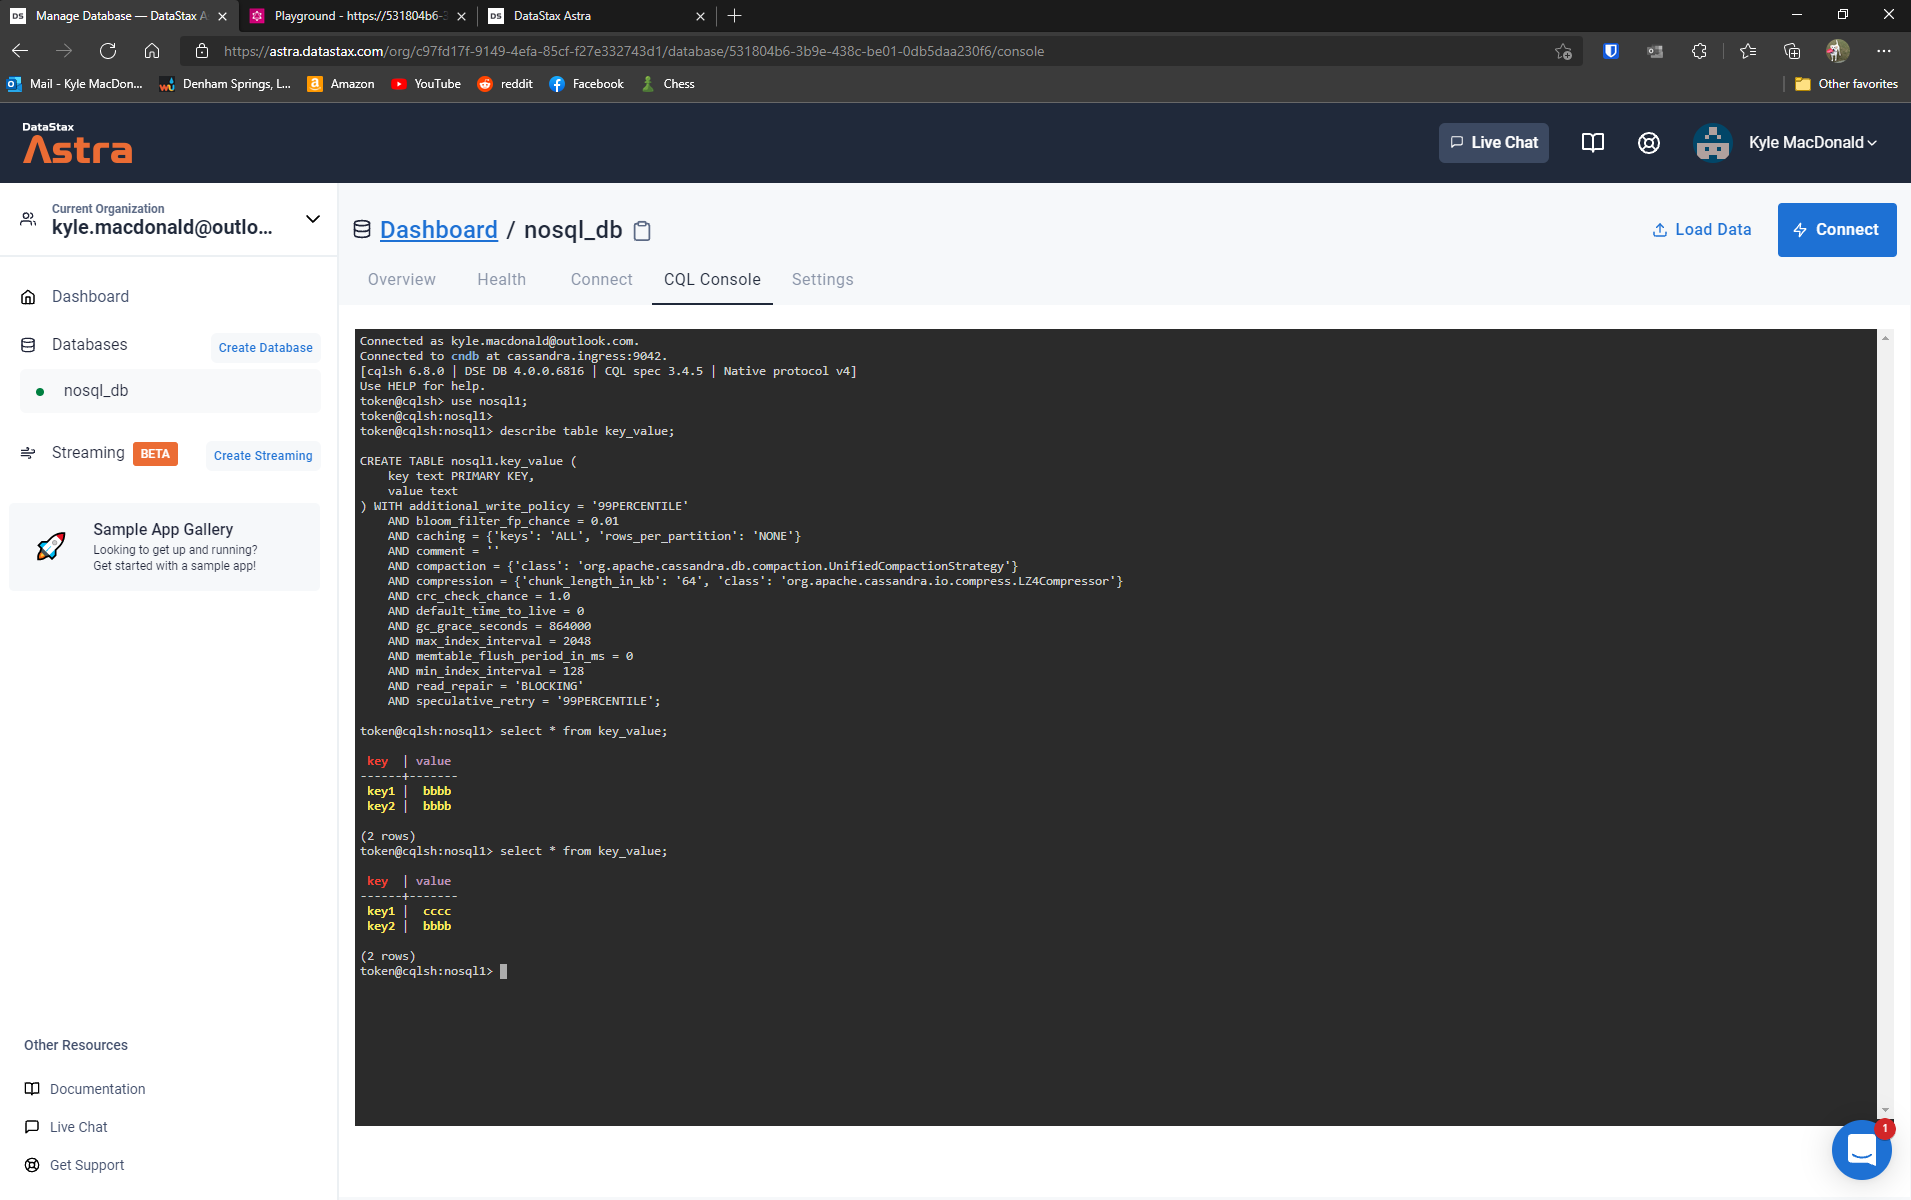Open Get Support from the sidebar

point(86,1164)
